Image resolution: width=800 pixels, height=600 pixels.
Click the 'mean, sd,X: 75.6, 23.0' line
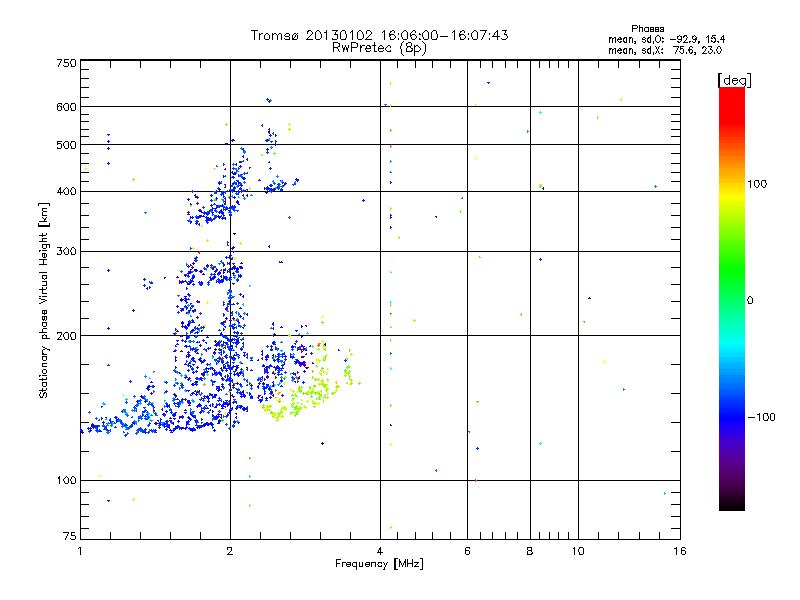coord(665,50)
